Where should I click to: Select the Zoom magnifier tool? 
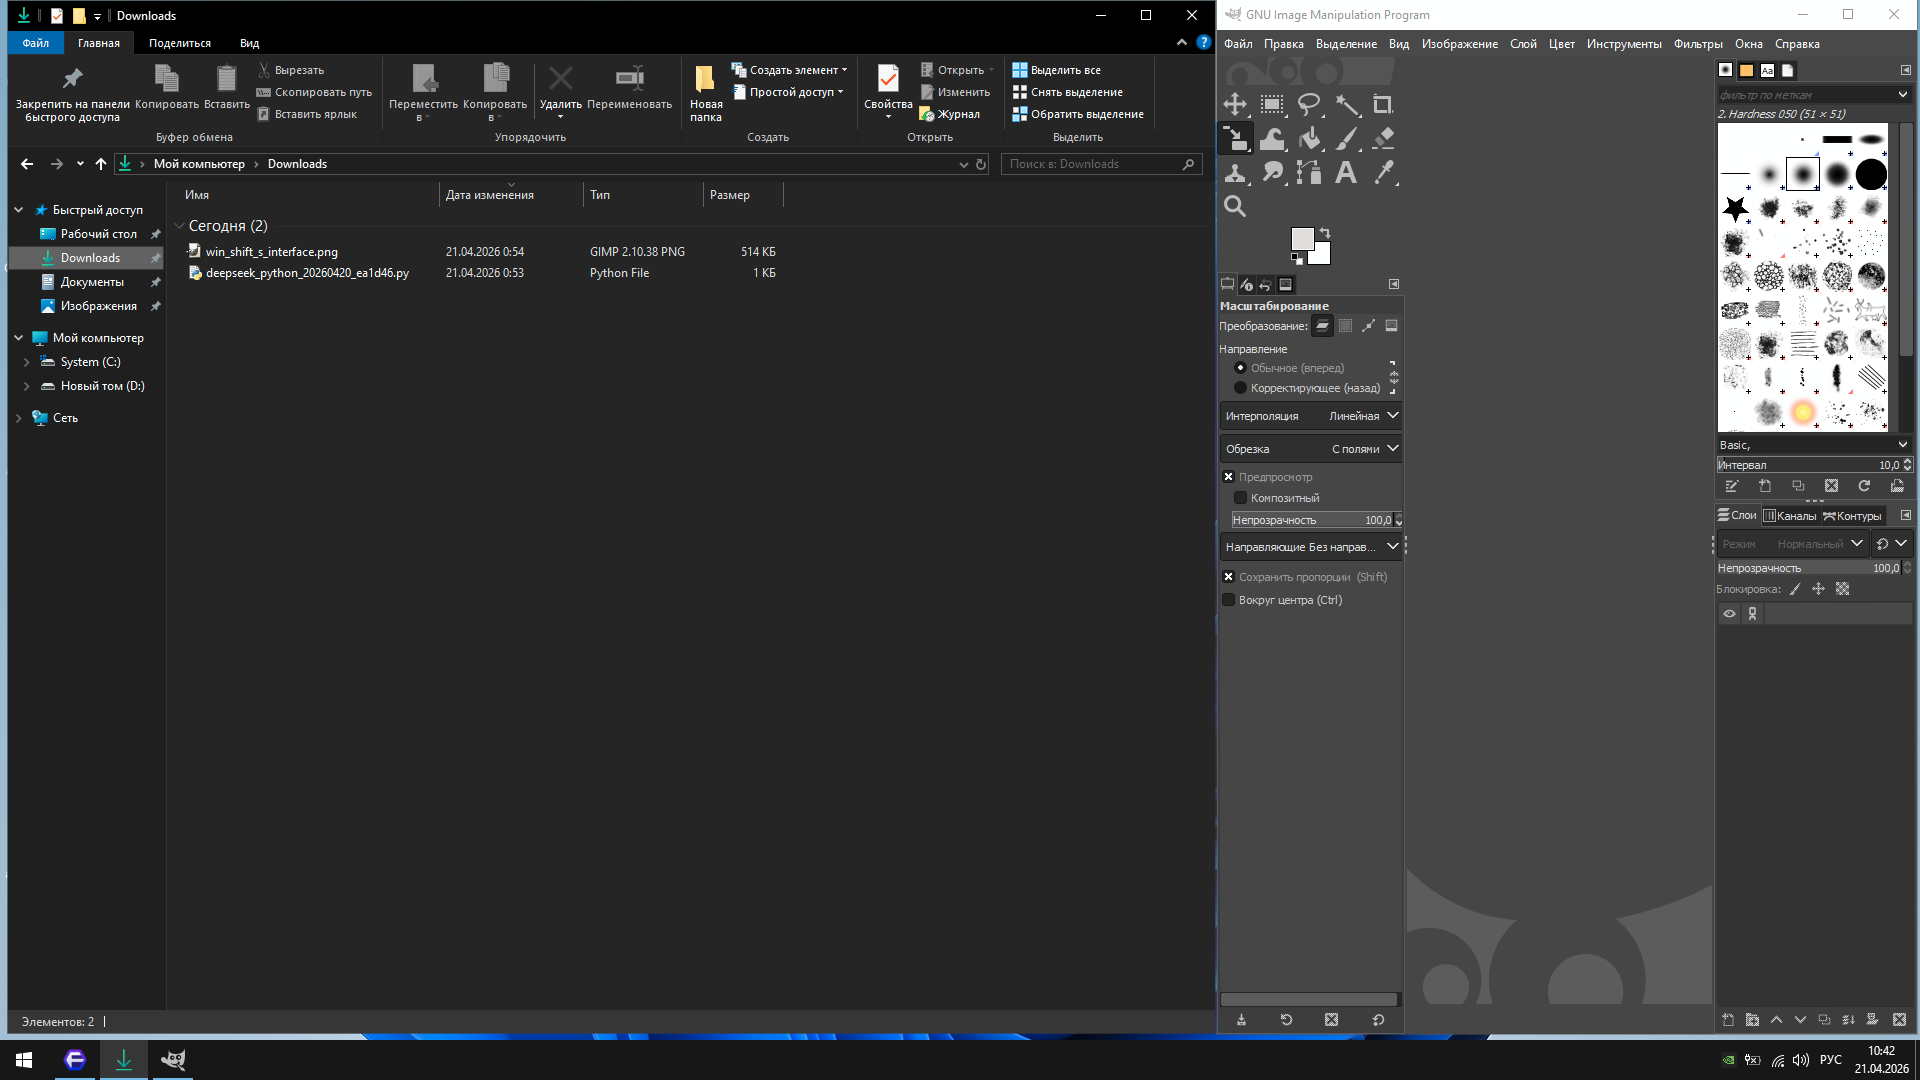(x=1235, y=206)
